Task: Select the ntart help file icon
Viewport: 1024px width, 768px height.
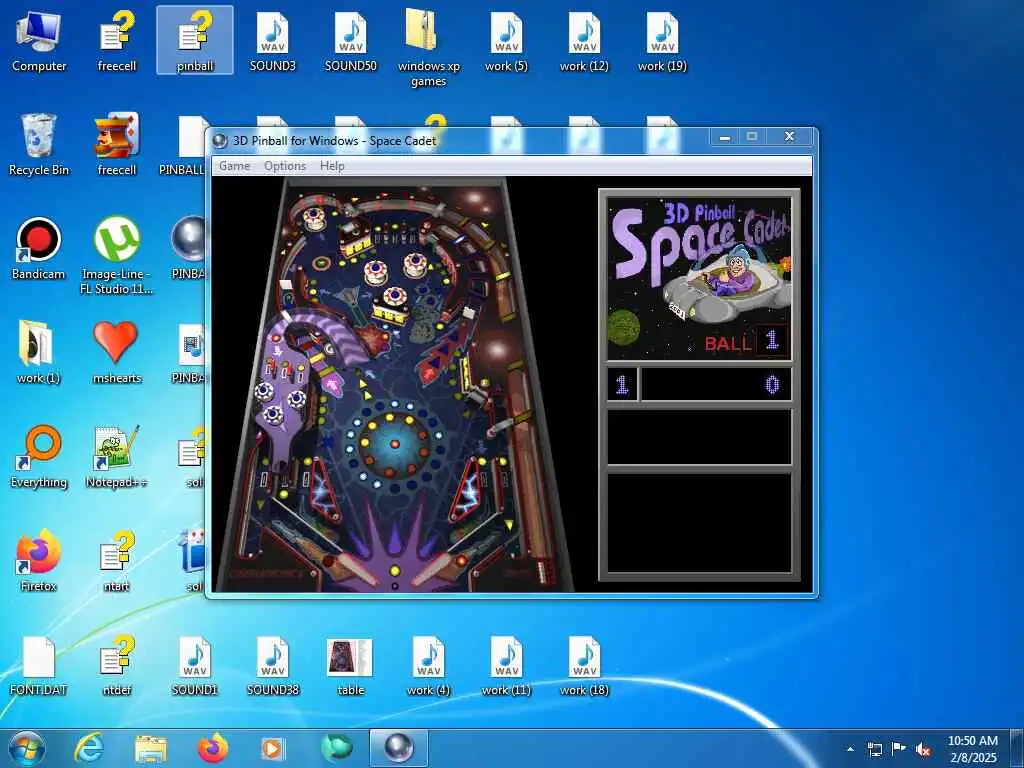Action: (117, 560)
